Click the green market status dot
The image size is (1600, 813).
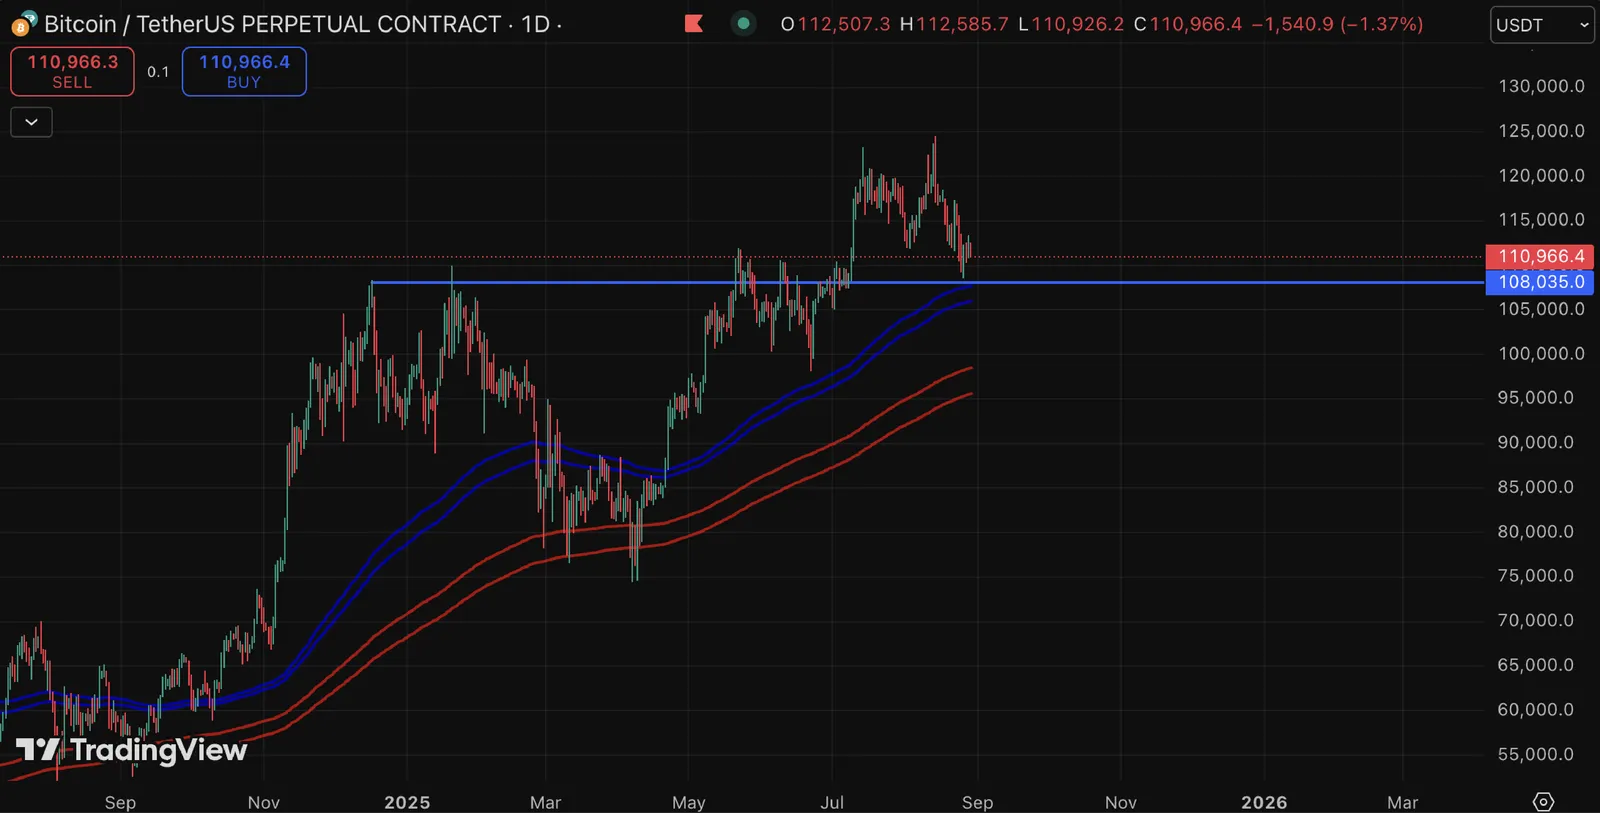(743, 23)
